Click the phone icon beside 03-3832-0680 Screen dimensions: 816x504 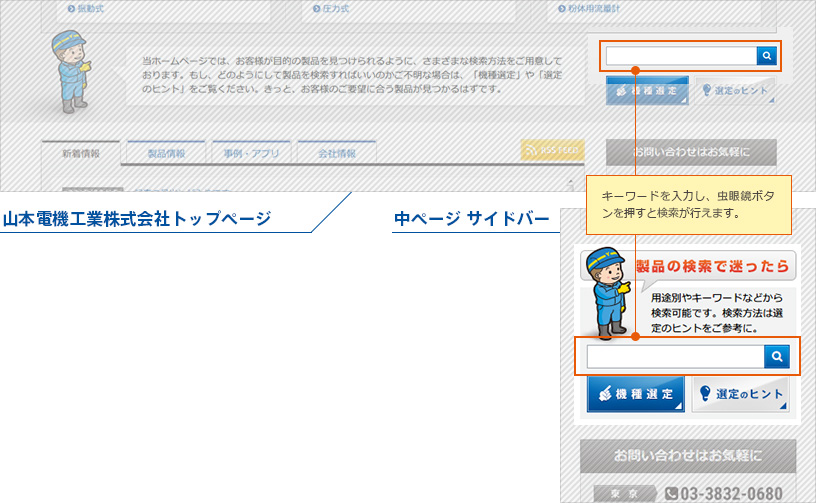coord(672,494)
